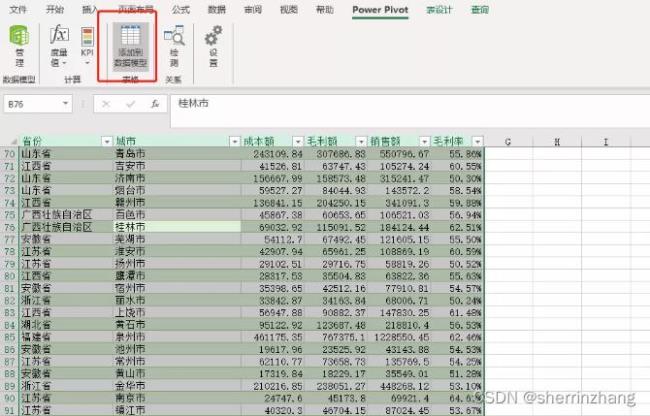Screen dimensions: 650x416
Task: Select margin value 62.51% in row 76
Action: pos(458,227)
